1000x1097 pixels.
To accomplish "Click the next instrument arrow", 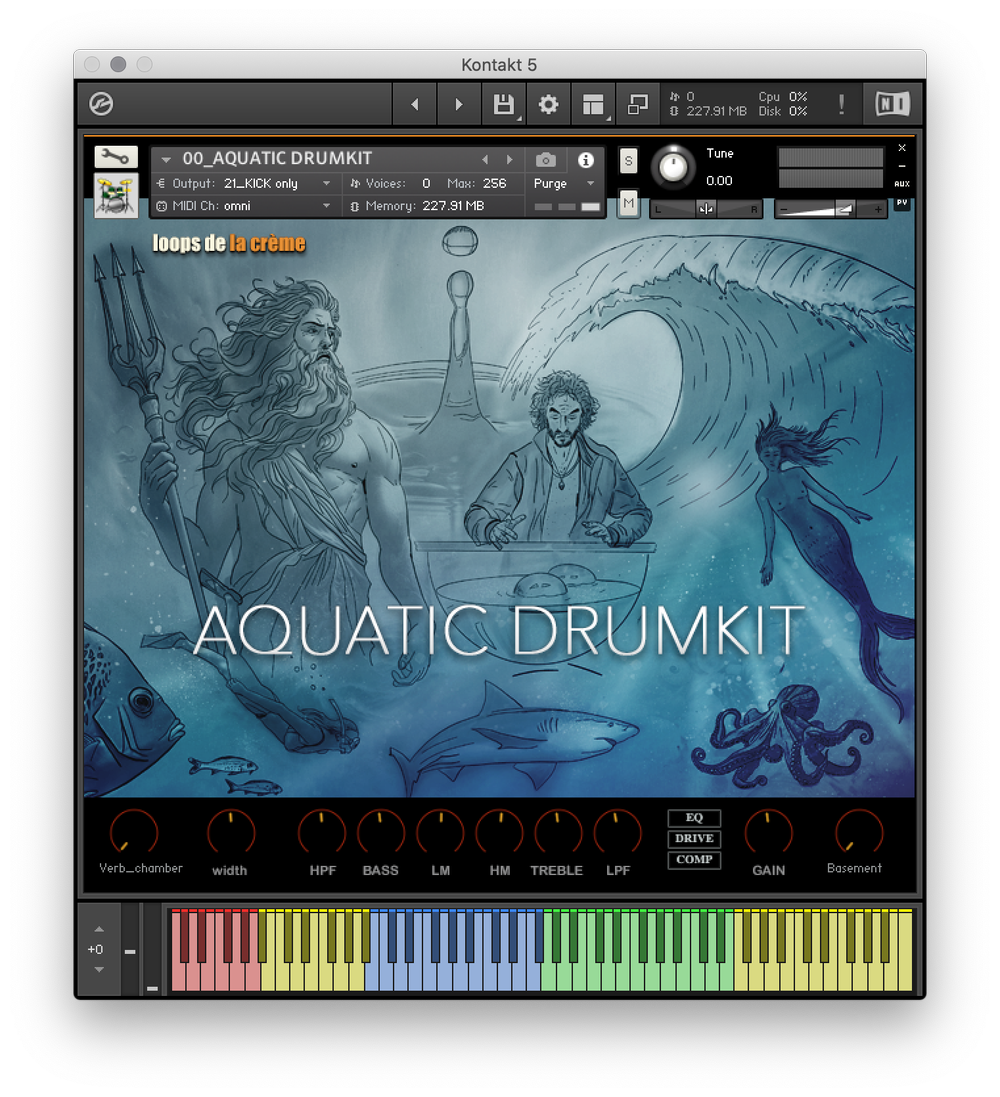I will (x=509, y=159).
